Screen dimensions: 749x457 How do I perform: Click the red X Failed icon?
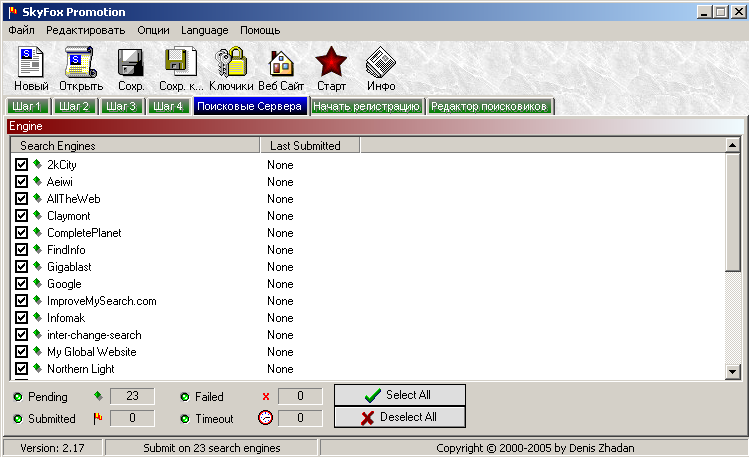click(266, 396)
